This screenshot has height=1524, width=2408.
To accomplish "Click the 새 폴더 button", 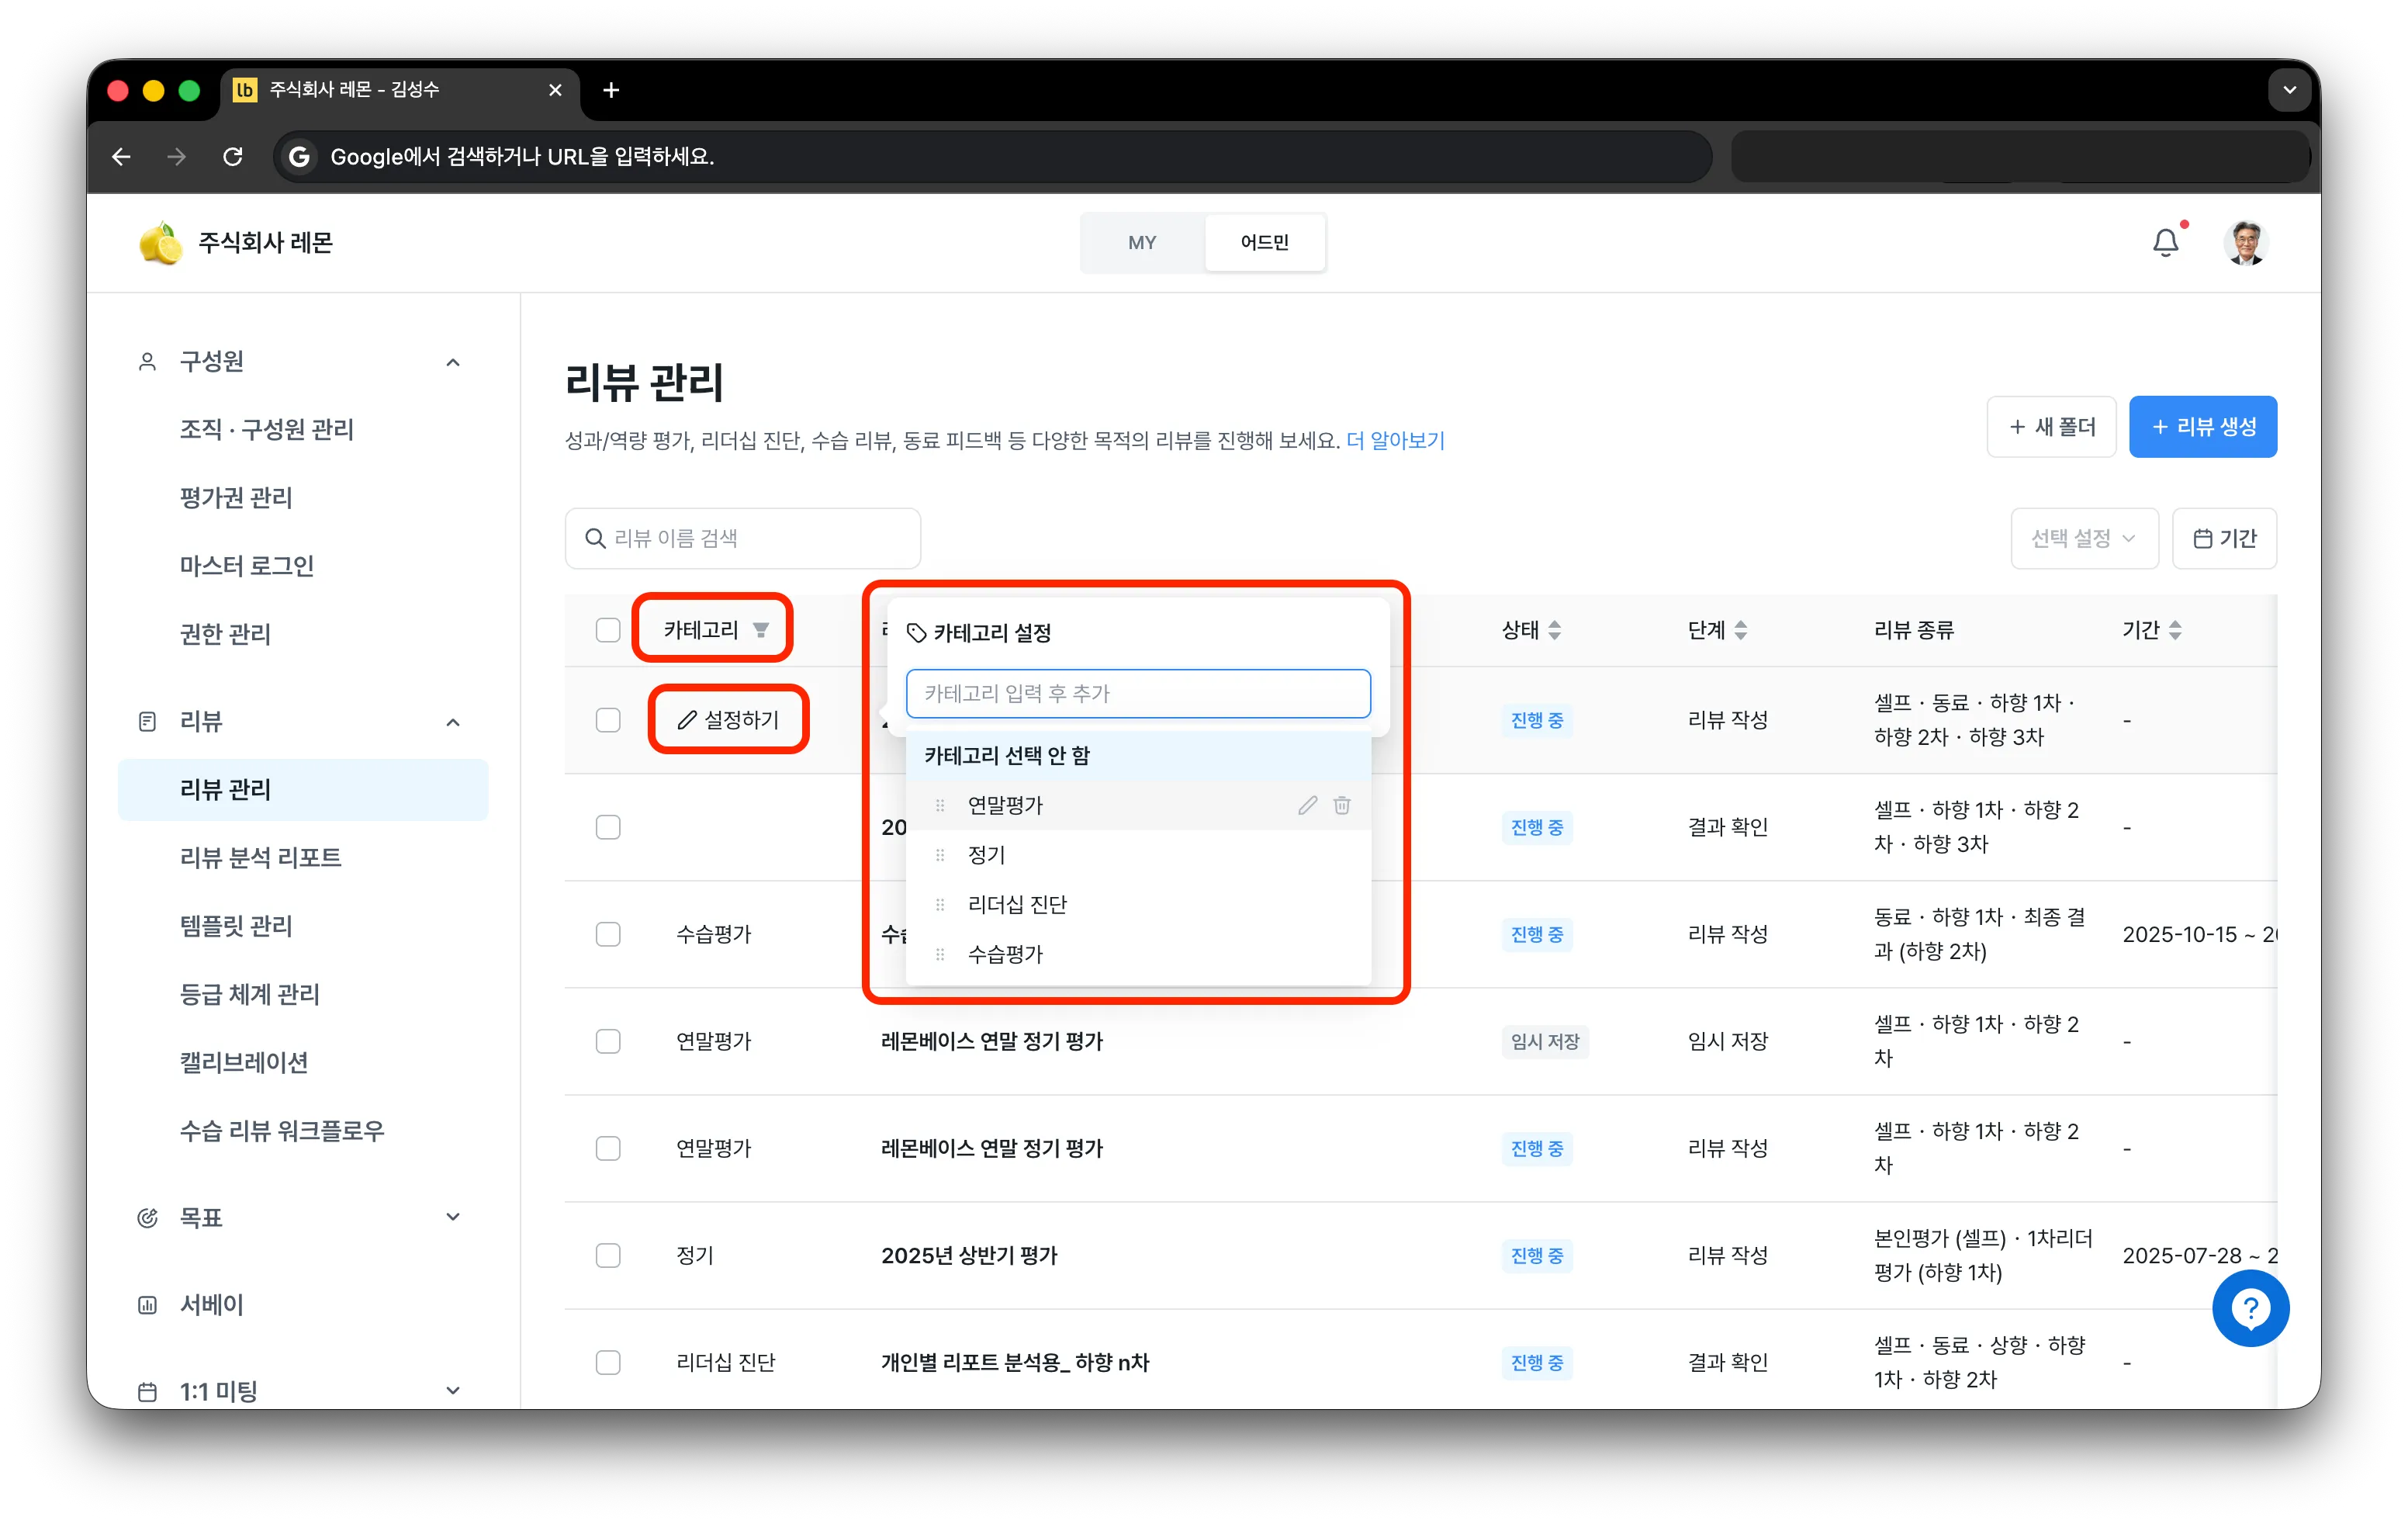I will click(2051, 427).
